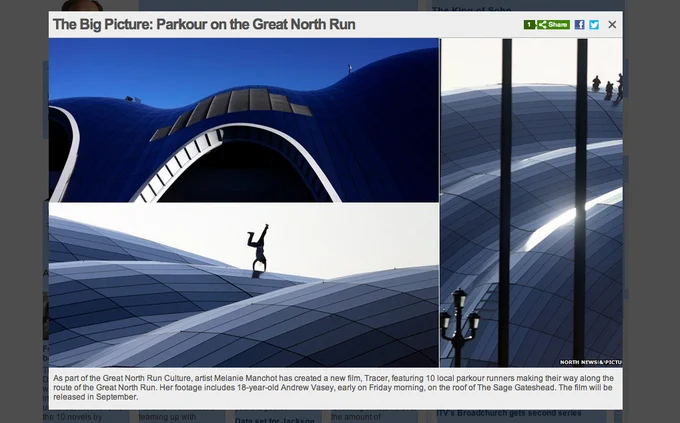Screen dimensions: 680x423
Task: Share the picture on Twitter
Action: coord(594,25)
